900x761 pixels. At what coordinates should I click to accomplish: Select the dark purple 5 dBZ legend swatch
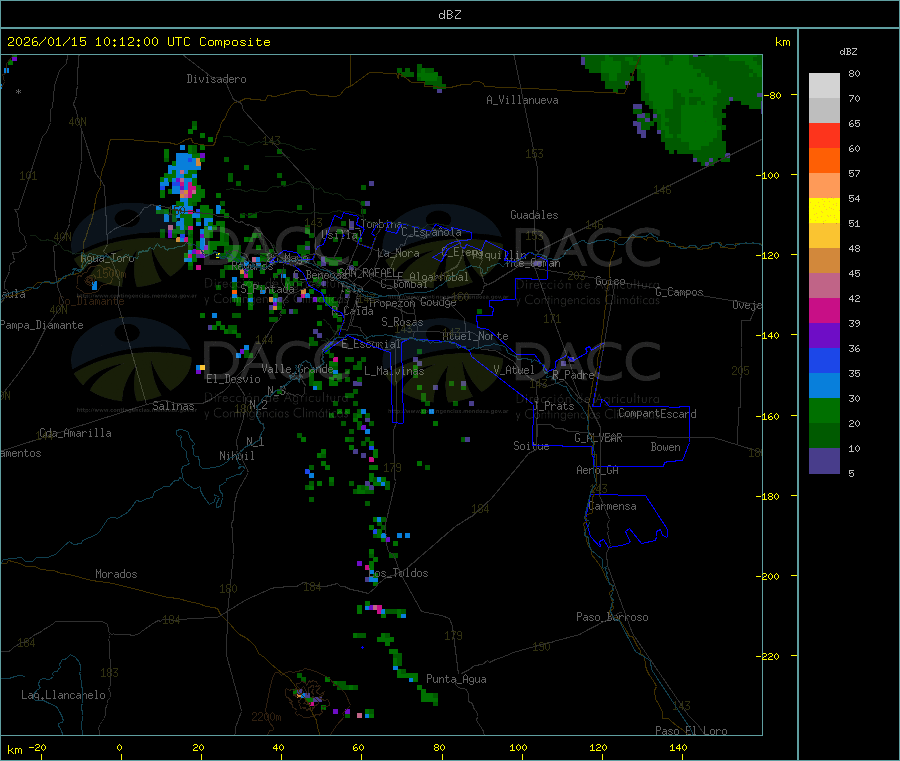click(824, 461)
